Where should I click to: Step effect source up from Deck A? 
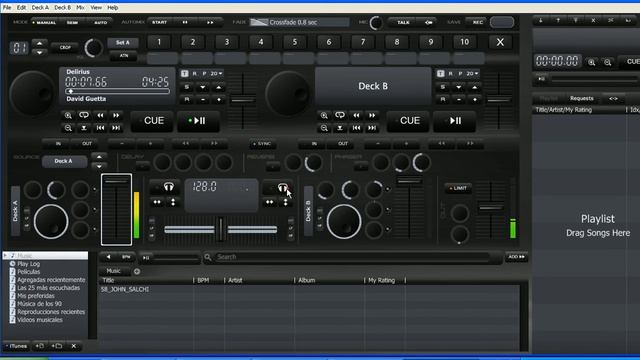click(x=99, y=157)
